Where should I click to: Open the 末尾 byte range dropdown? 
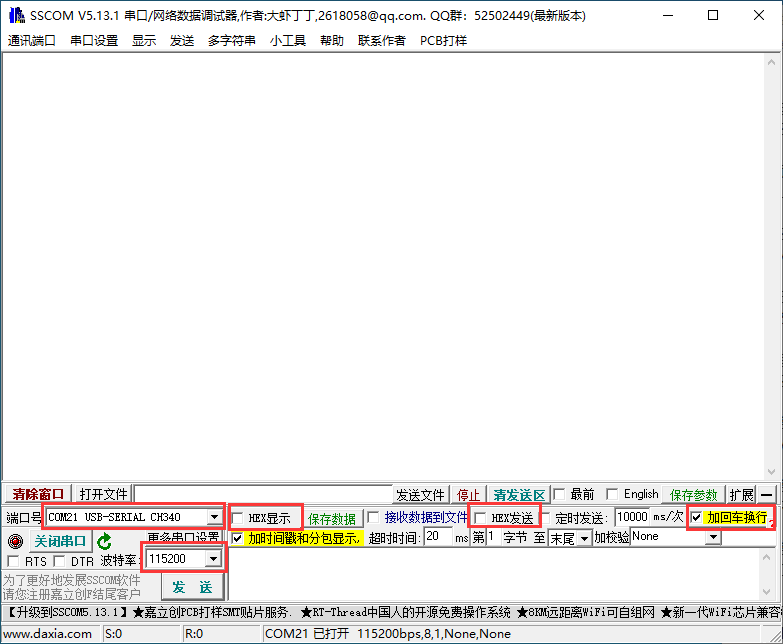click(584, 538)
